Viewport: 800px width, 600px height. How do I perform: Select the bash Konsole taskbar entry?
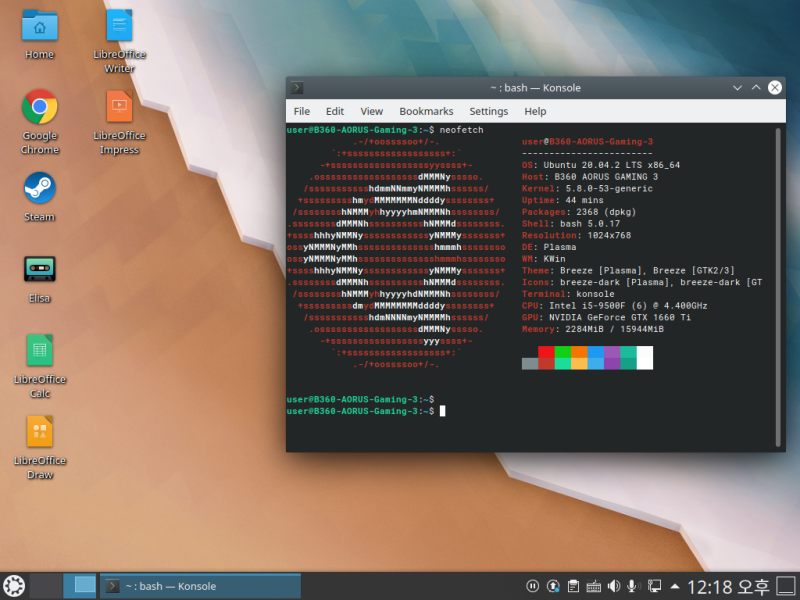200,586
